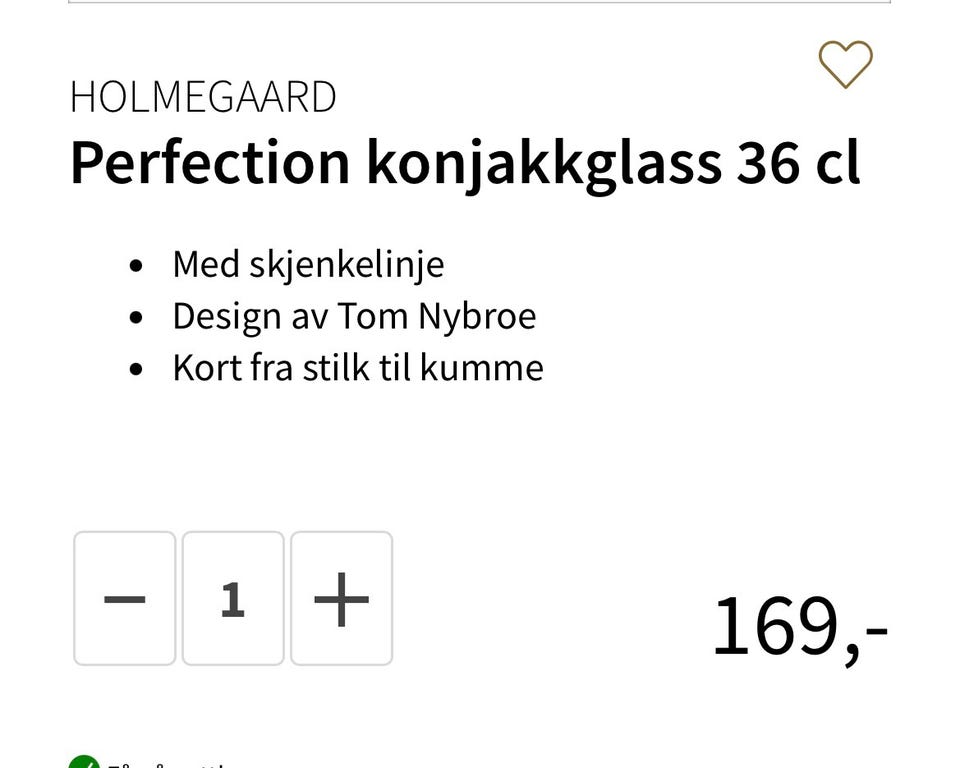Viewport: 960px width, 768px height.
Task: Click bullet dot before Kort fra stilk
Action: click(x=137, y=370)
